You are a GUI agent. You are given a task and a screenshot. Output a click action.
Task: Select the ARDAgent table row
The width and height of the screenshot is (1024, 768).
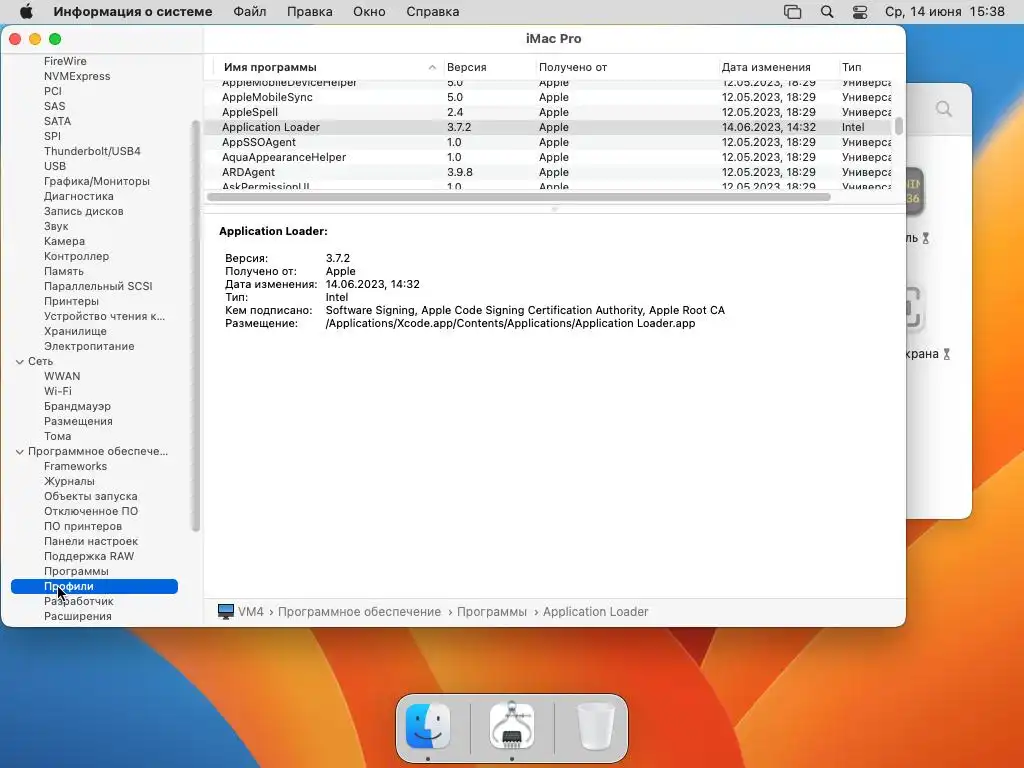click(547, 172)
